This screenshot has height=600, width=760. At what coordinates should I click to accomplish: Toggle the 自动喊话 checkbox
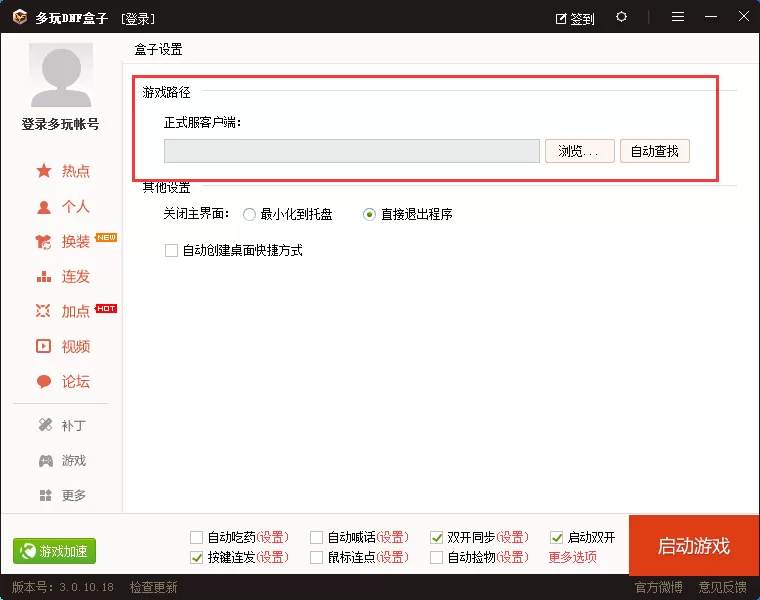tap(317, 537)
